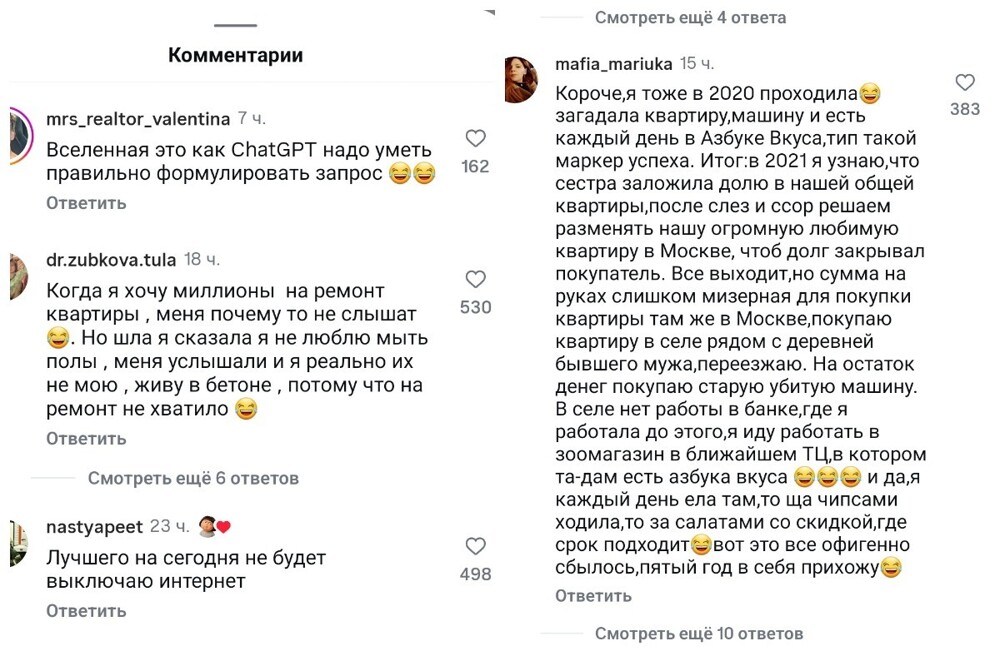This screenshot has width=1000, height=666.
Task: Toggle like on dr.zubkova.tula's comment heart
Action: 475,280
